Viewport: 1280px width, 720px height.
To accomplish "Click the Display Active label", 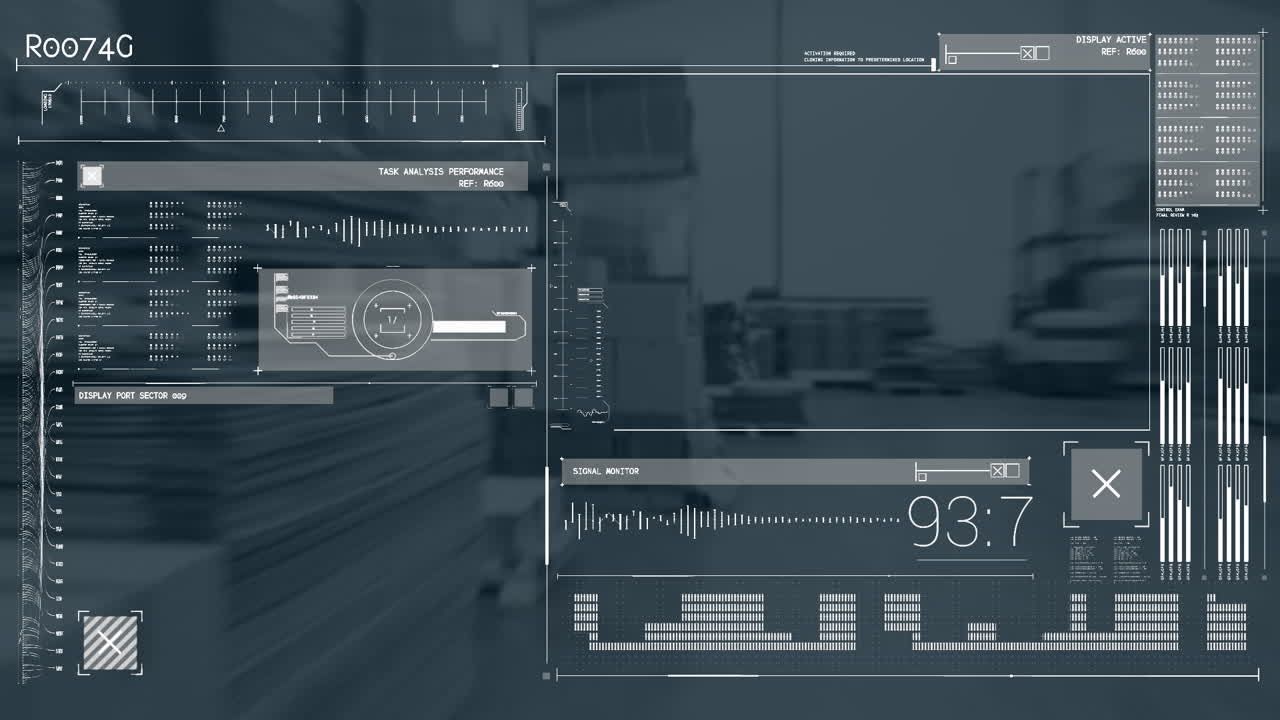I will point(1110,40).
